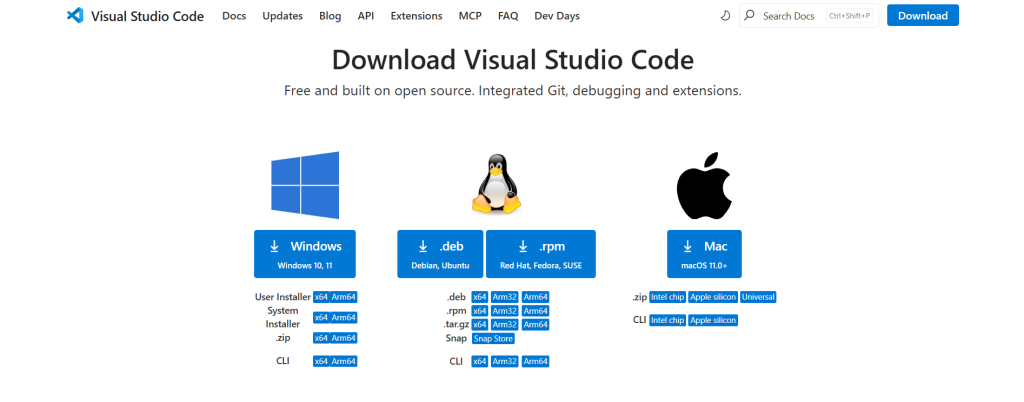Screen dimensions: 1024x402
Task: Click the Search Docs input field
Action: pyautogui.click(x=790, y=16)
